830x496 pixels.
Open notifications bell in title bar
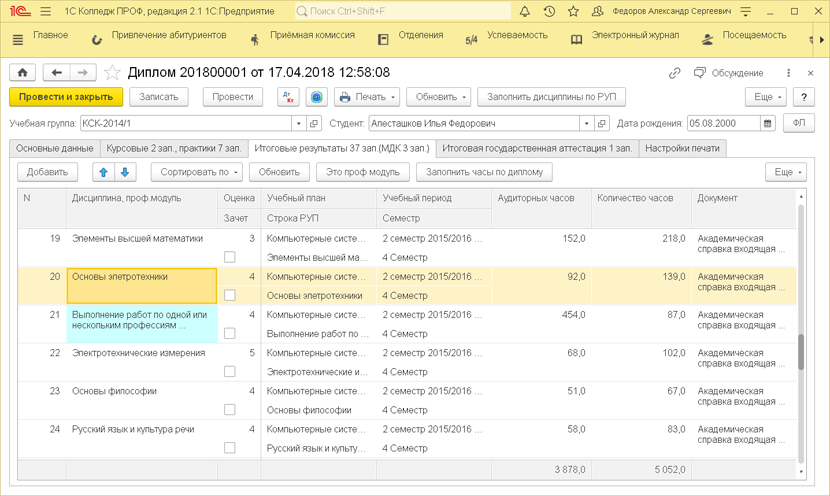(x=524, y=12)
